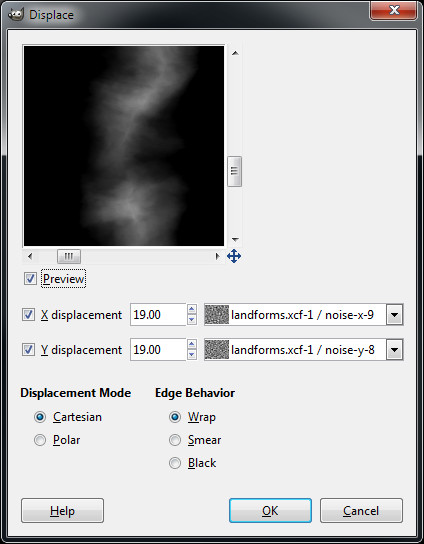Toggle the Preview checkbox

30,279
